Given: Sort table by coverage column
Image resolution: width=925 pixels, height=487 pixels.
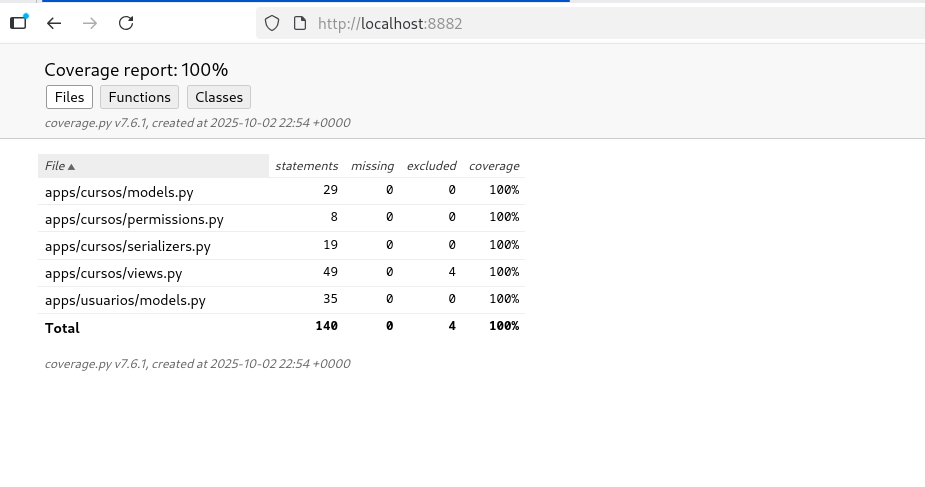Looking at the screenshot, I should pos(494,166).
